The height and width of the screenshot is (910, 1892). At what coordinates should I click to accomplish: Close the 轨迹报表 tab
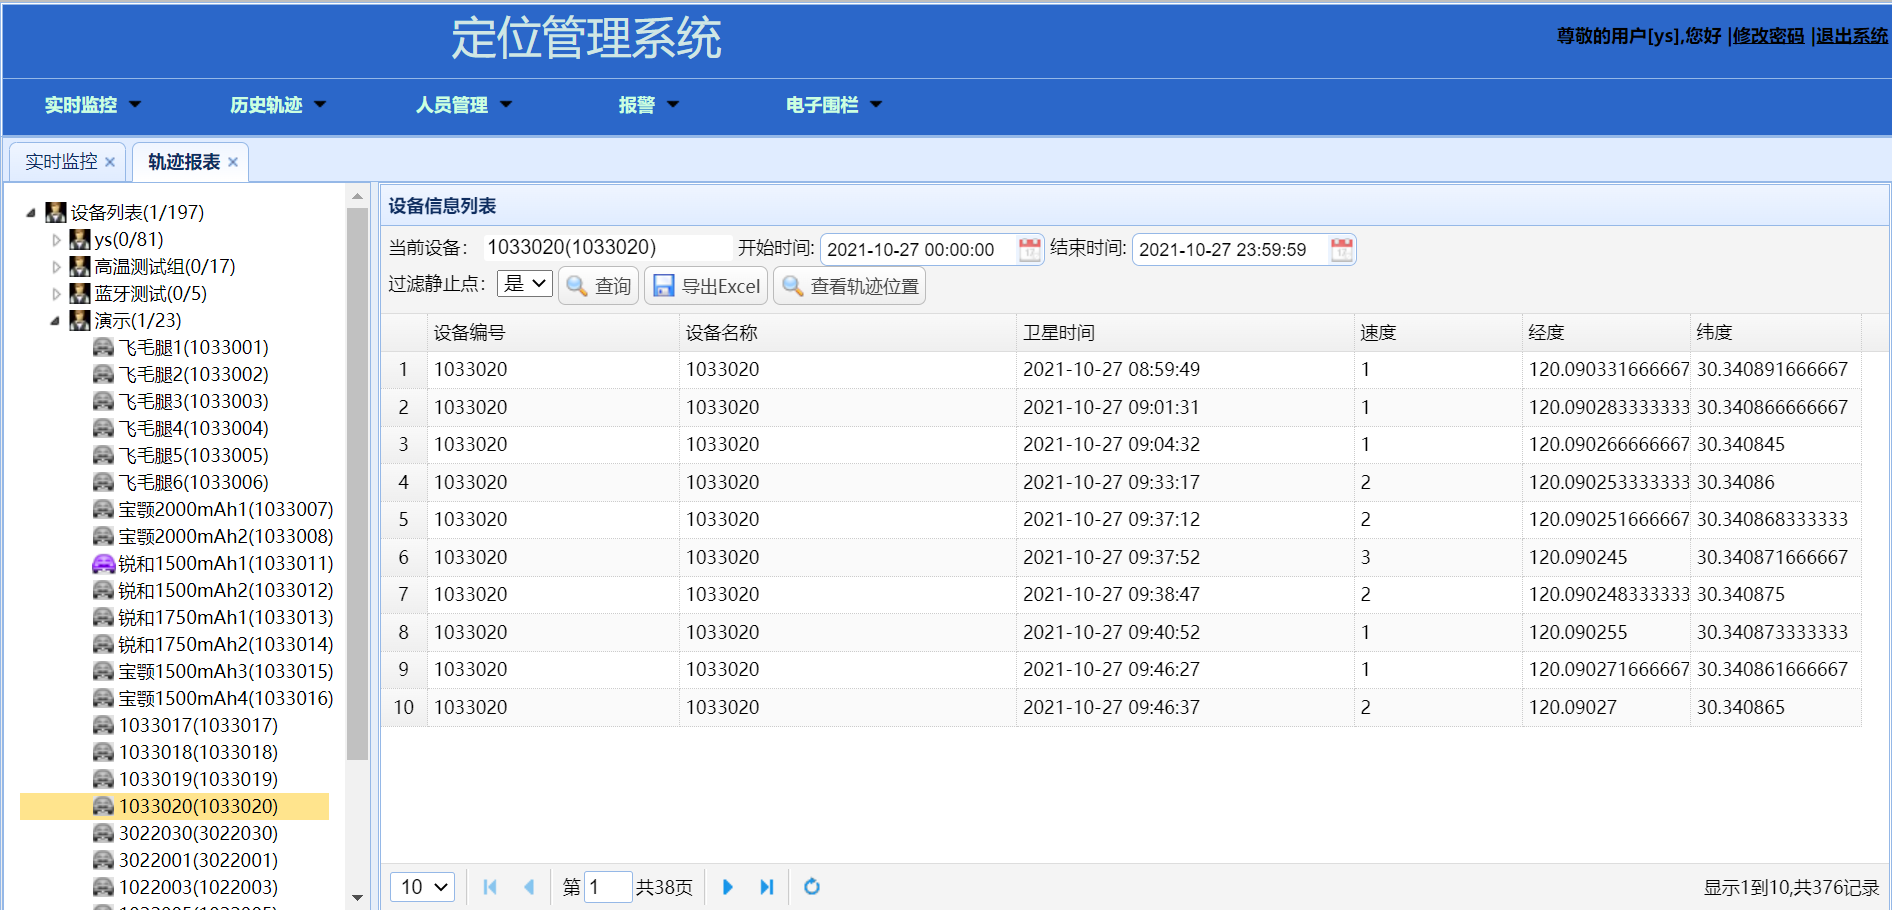pos(233,162)
